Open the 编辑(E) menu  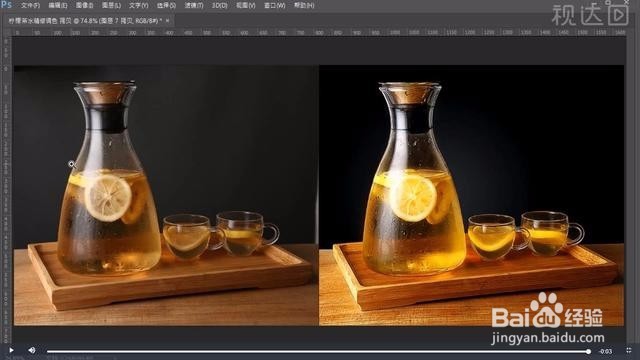pos(58,5)
